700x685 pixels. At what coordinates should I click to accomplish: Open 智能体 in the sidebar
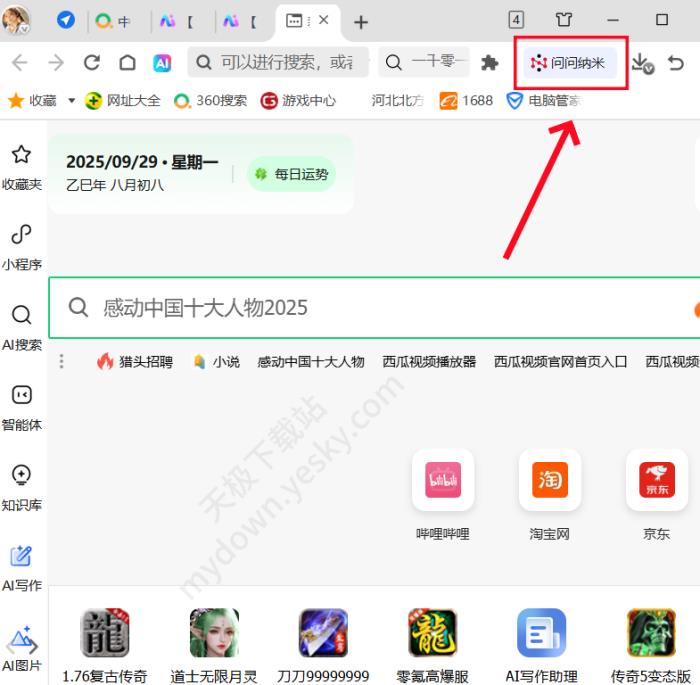tap(21, 407)
